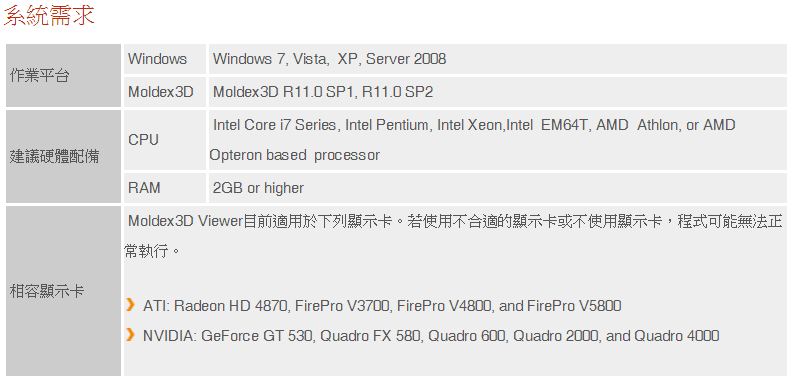Select the 作業平台 row header cell
Screen dimensions: 798x389
[x=63, y=75]
